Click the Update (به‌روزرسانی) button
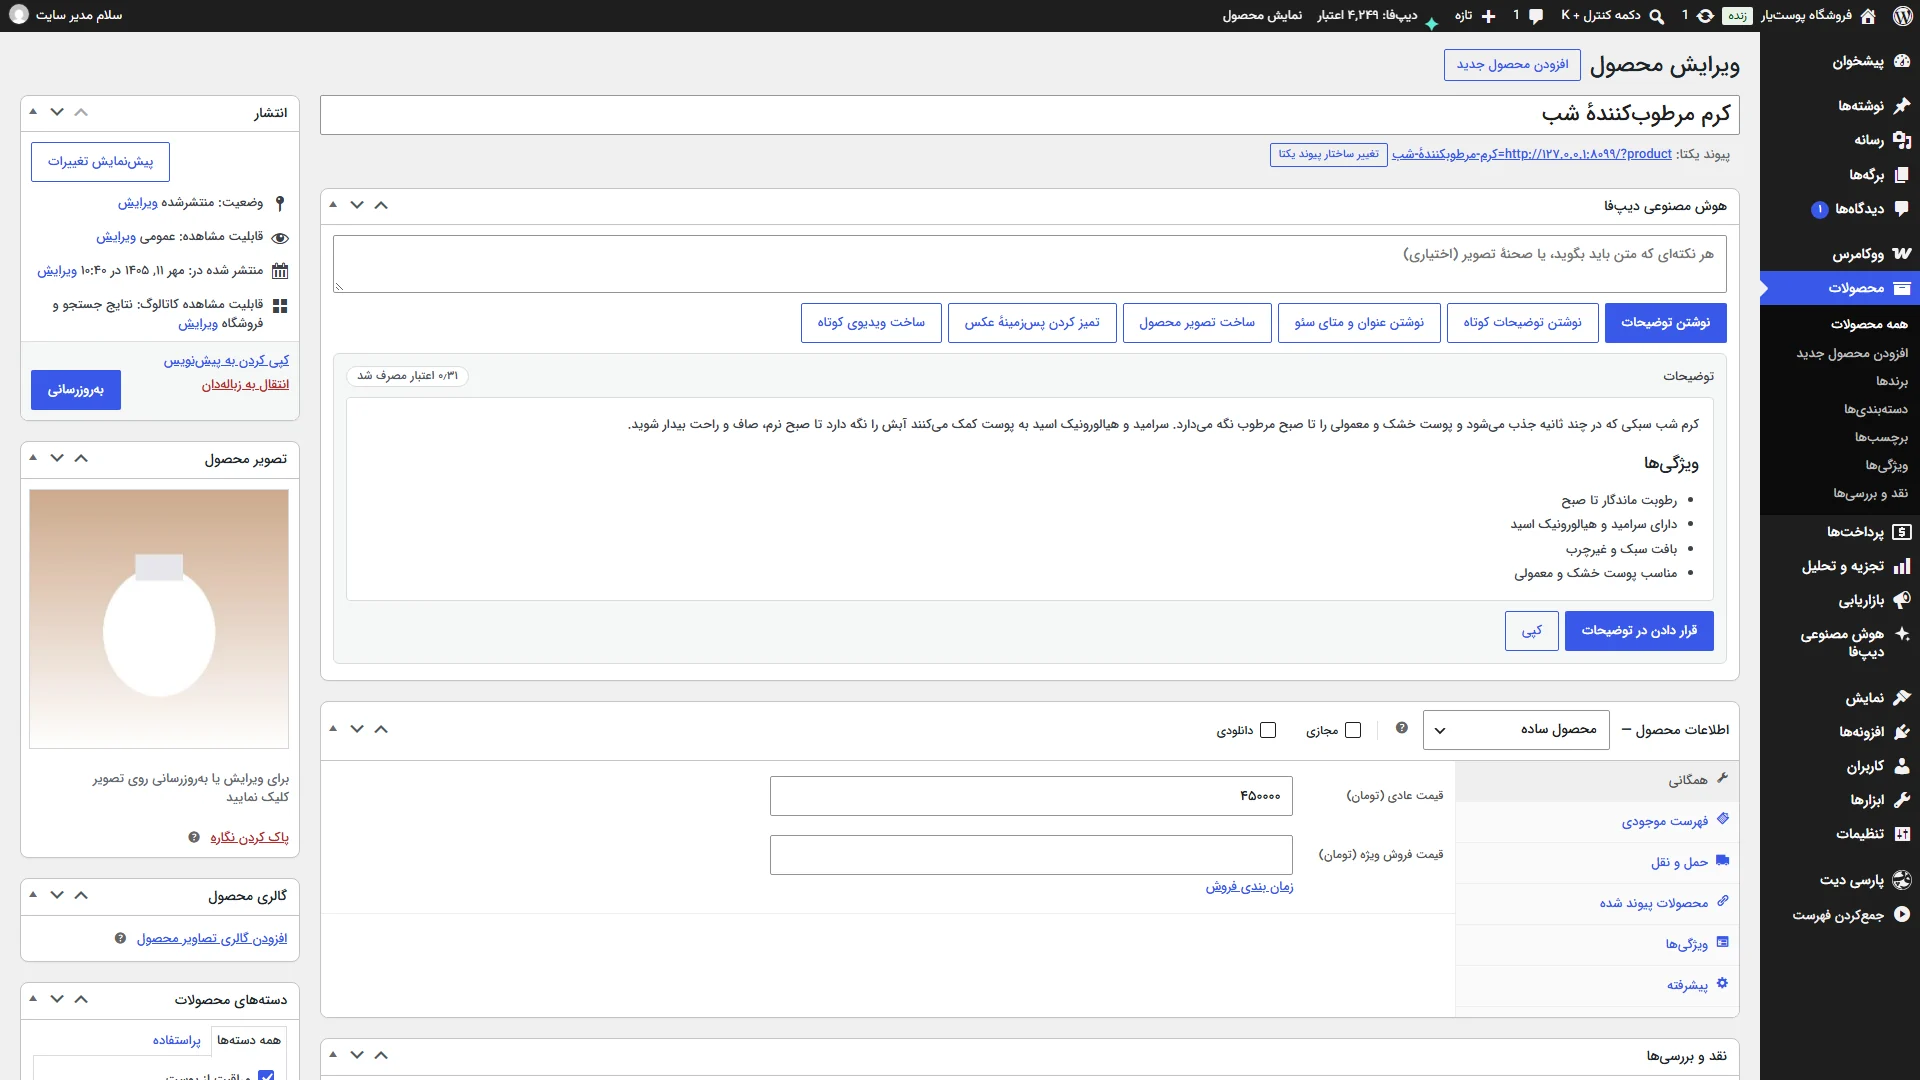This screenshot has width=1920, height=1080. pos(76,390)
